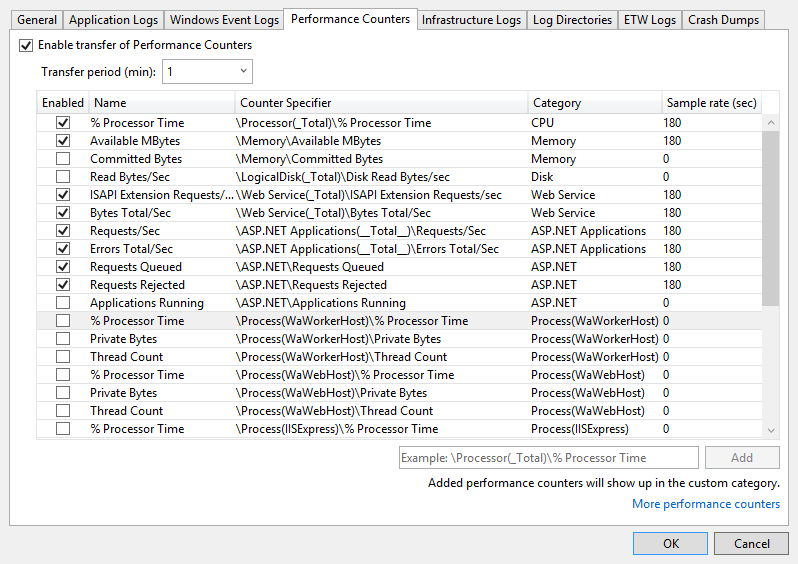Uncheck the Bytes Total/Sec counter
The height and width of the screenshot is (564, 798).
pos(63,213)
